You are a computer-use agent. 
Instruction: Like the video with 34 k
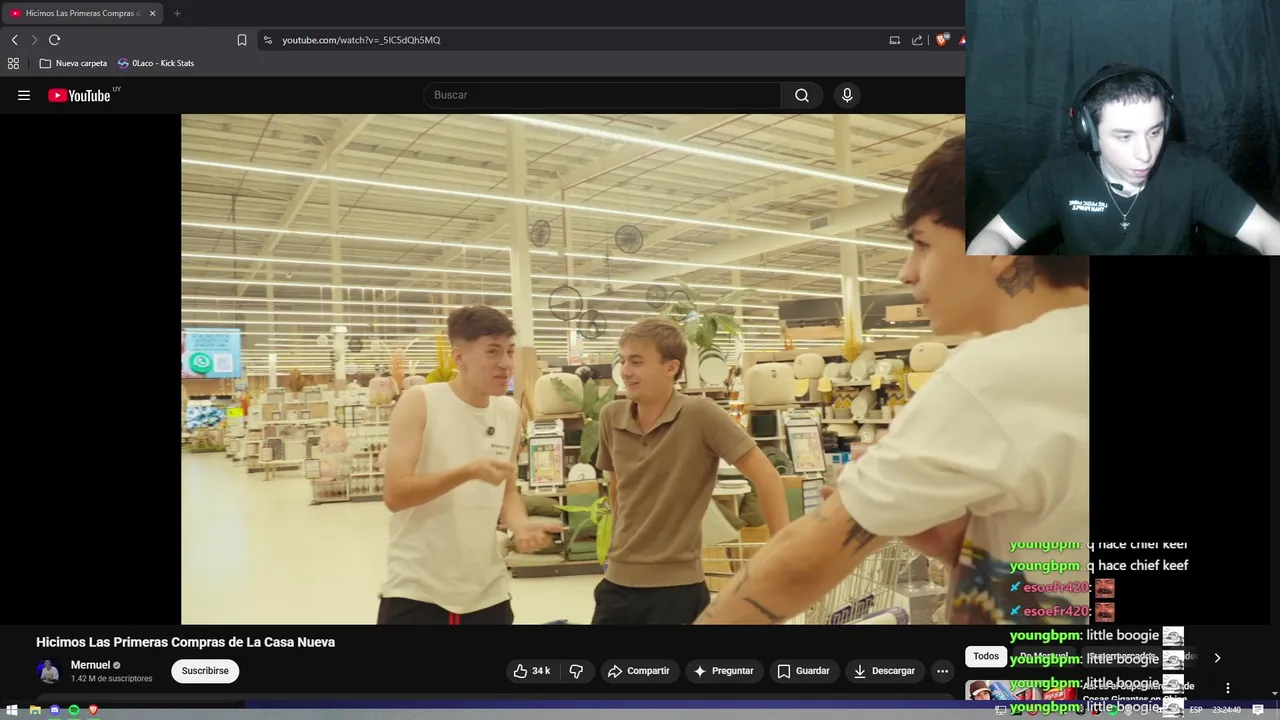pos(532,671)
